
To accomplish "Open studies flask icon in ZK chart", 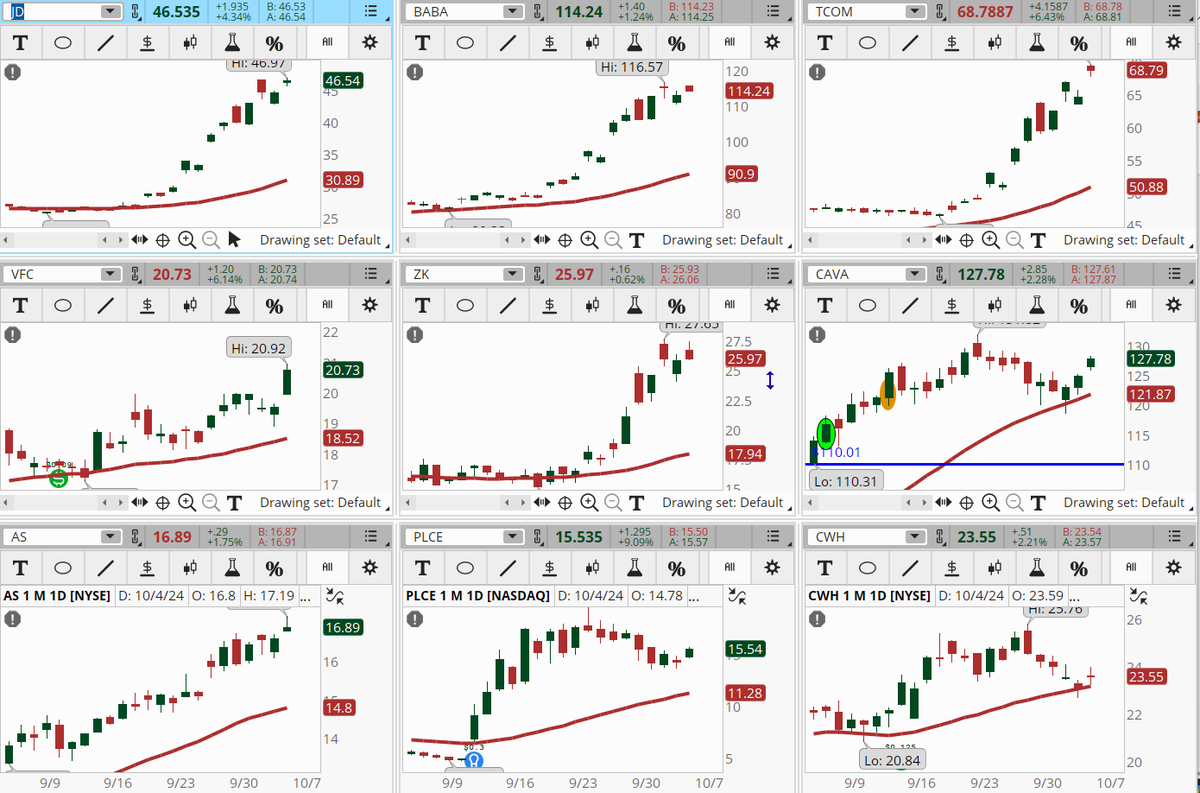I will click(x=634, y=305).
